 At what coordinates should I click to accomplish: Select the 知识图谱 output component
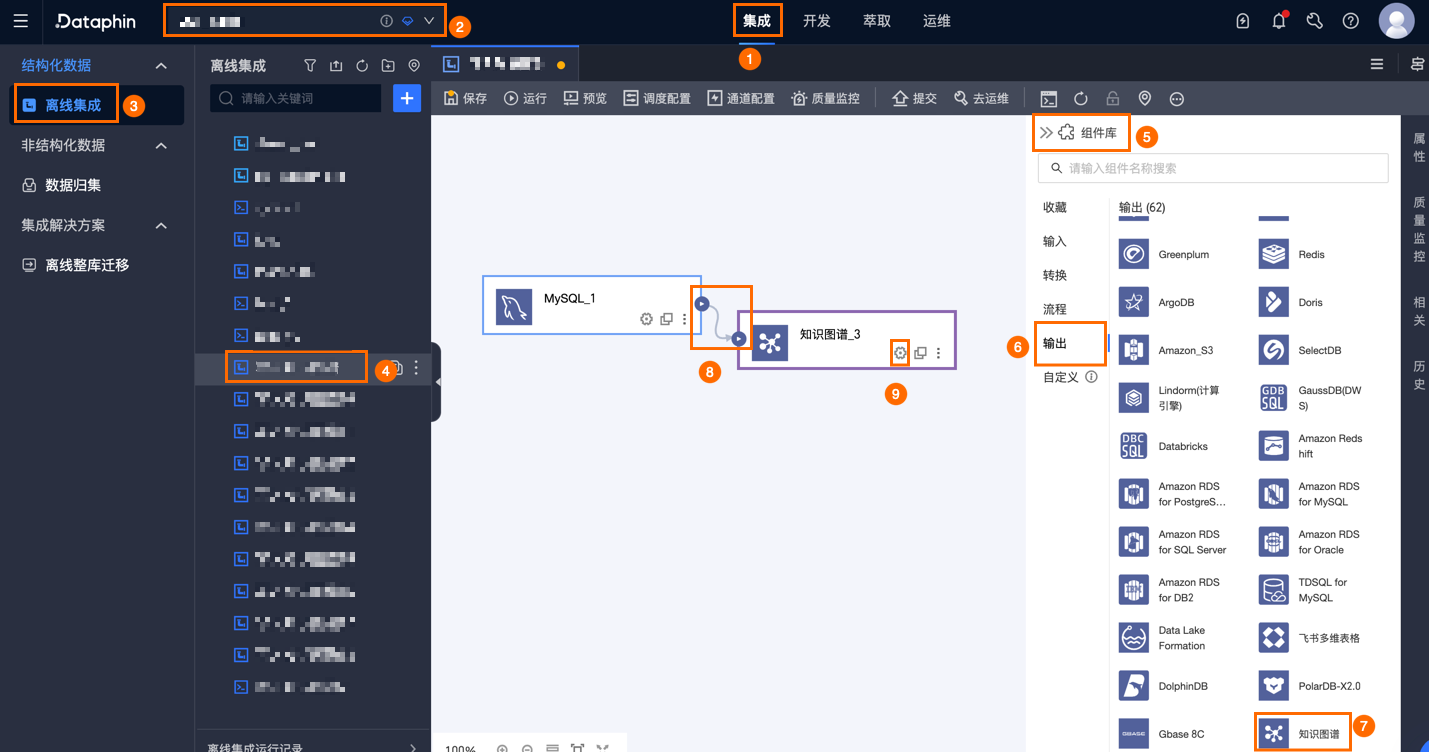point(1301,734)
